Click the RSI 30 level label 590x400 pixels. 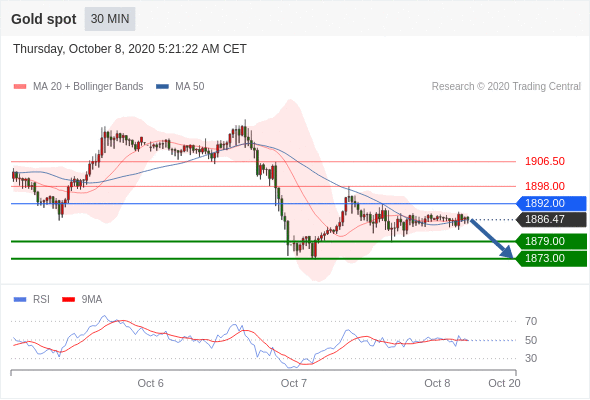[x=531, y=358]
